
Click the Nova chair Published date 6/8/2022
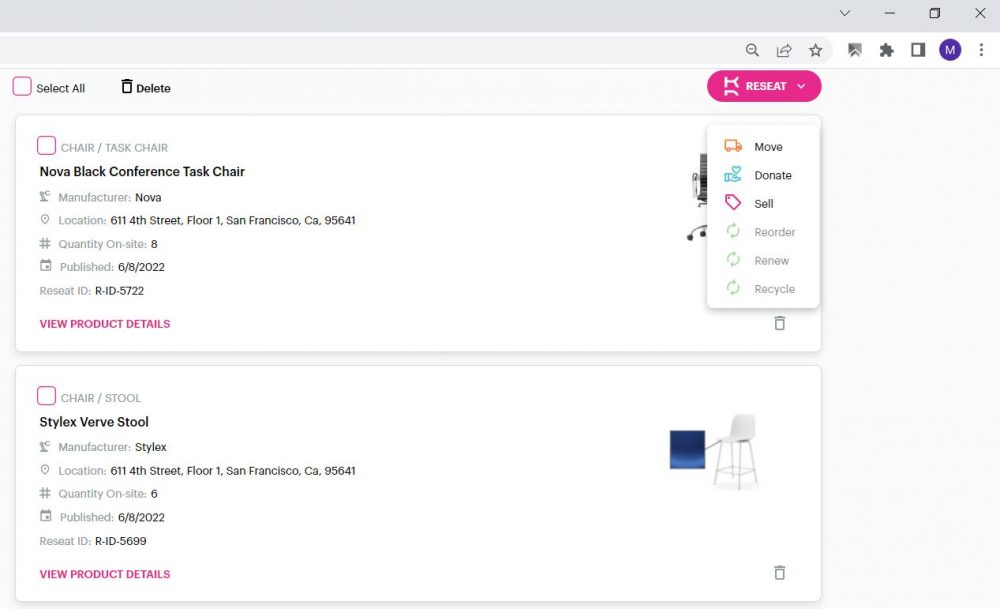[x=141, y=267]
